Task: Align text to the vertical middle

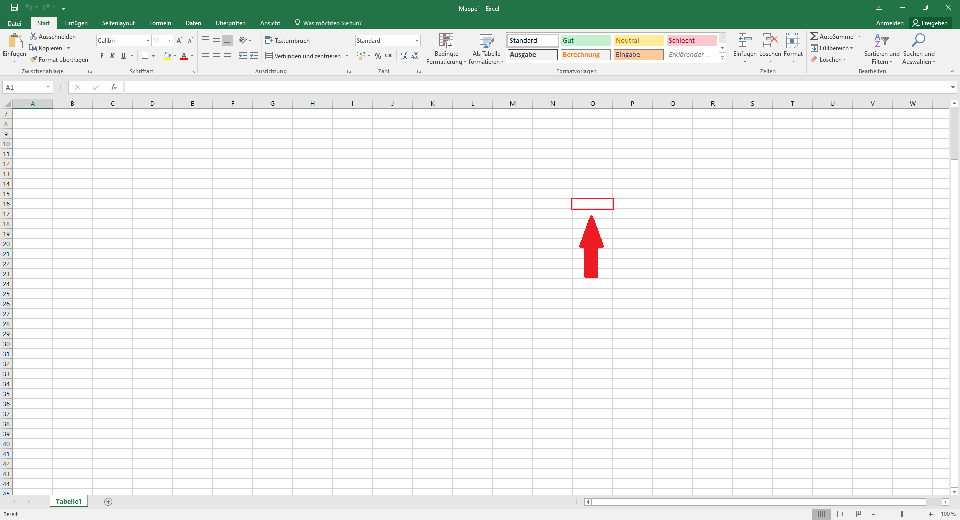Action: pos(216,40)
